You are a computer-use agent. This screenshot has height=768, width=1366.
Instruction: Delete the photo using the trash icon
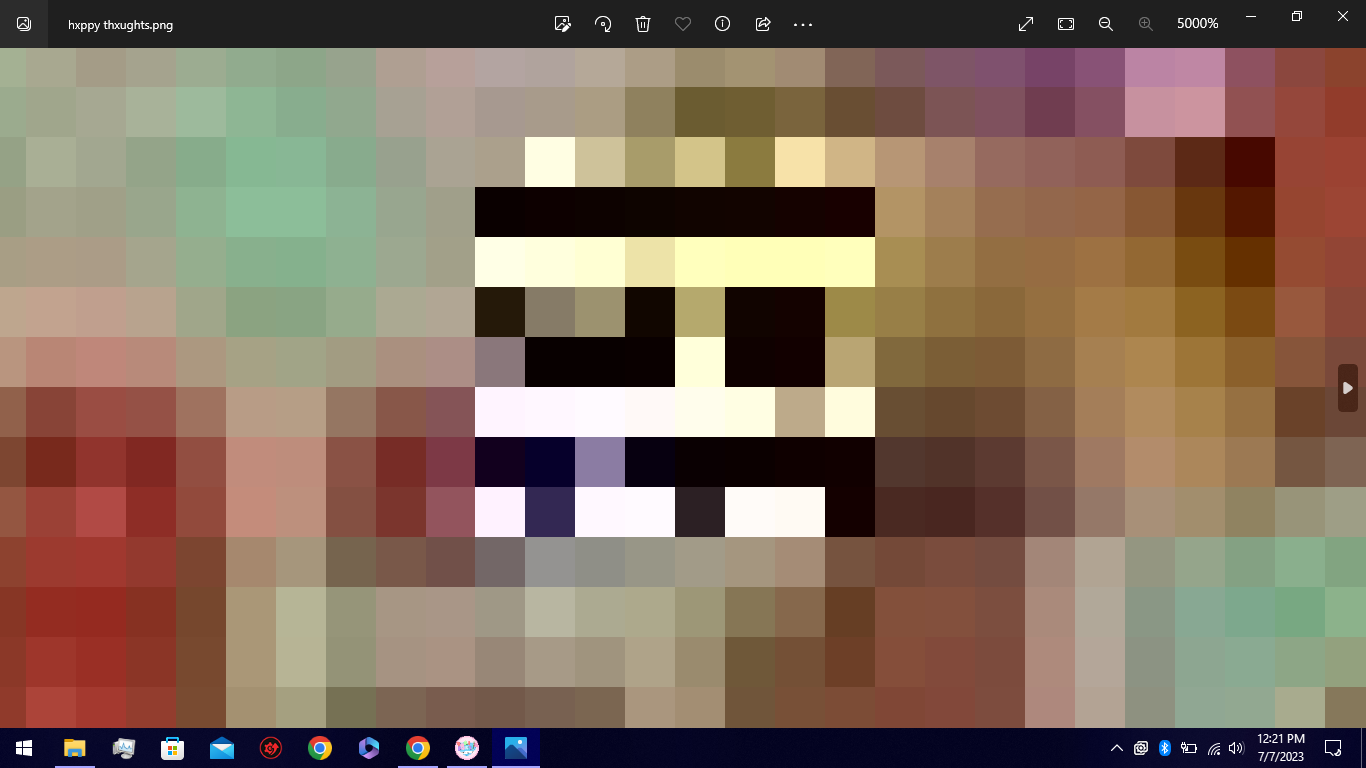pyautogui.click(x=643, y=24)
